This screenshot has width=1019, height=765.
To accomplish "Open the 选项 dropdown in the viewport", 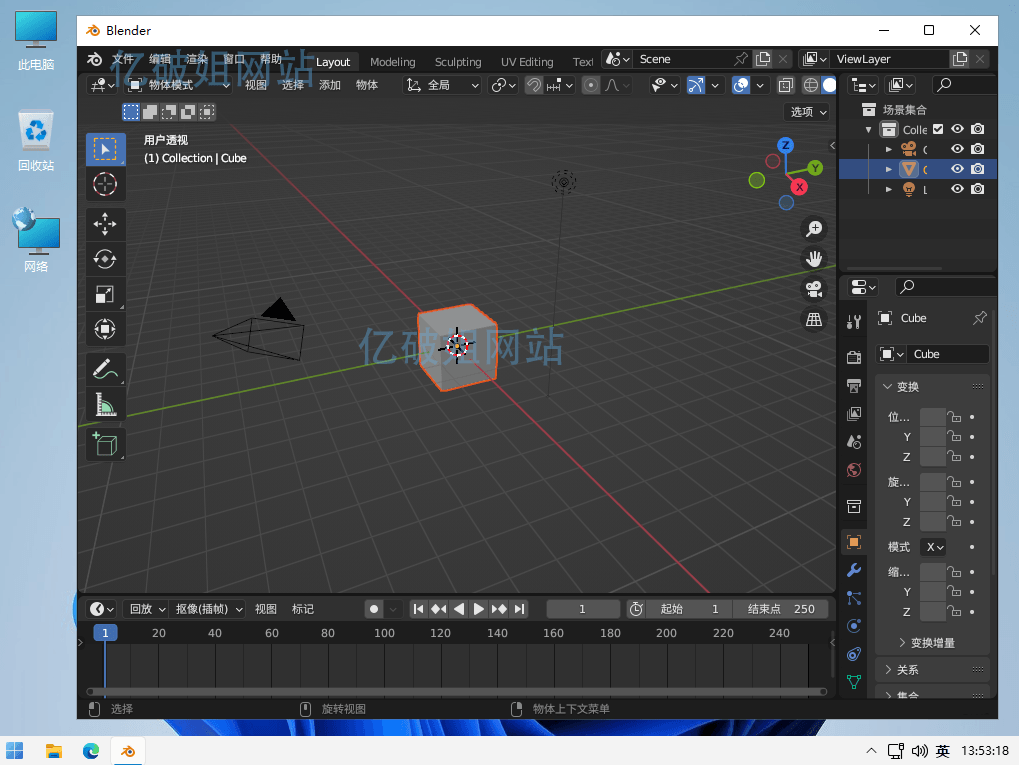I will (x=807, y=112).
